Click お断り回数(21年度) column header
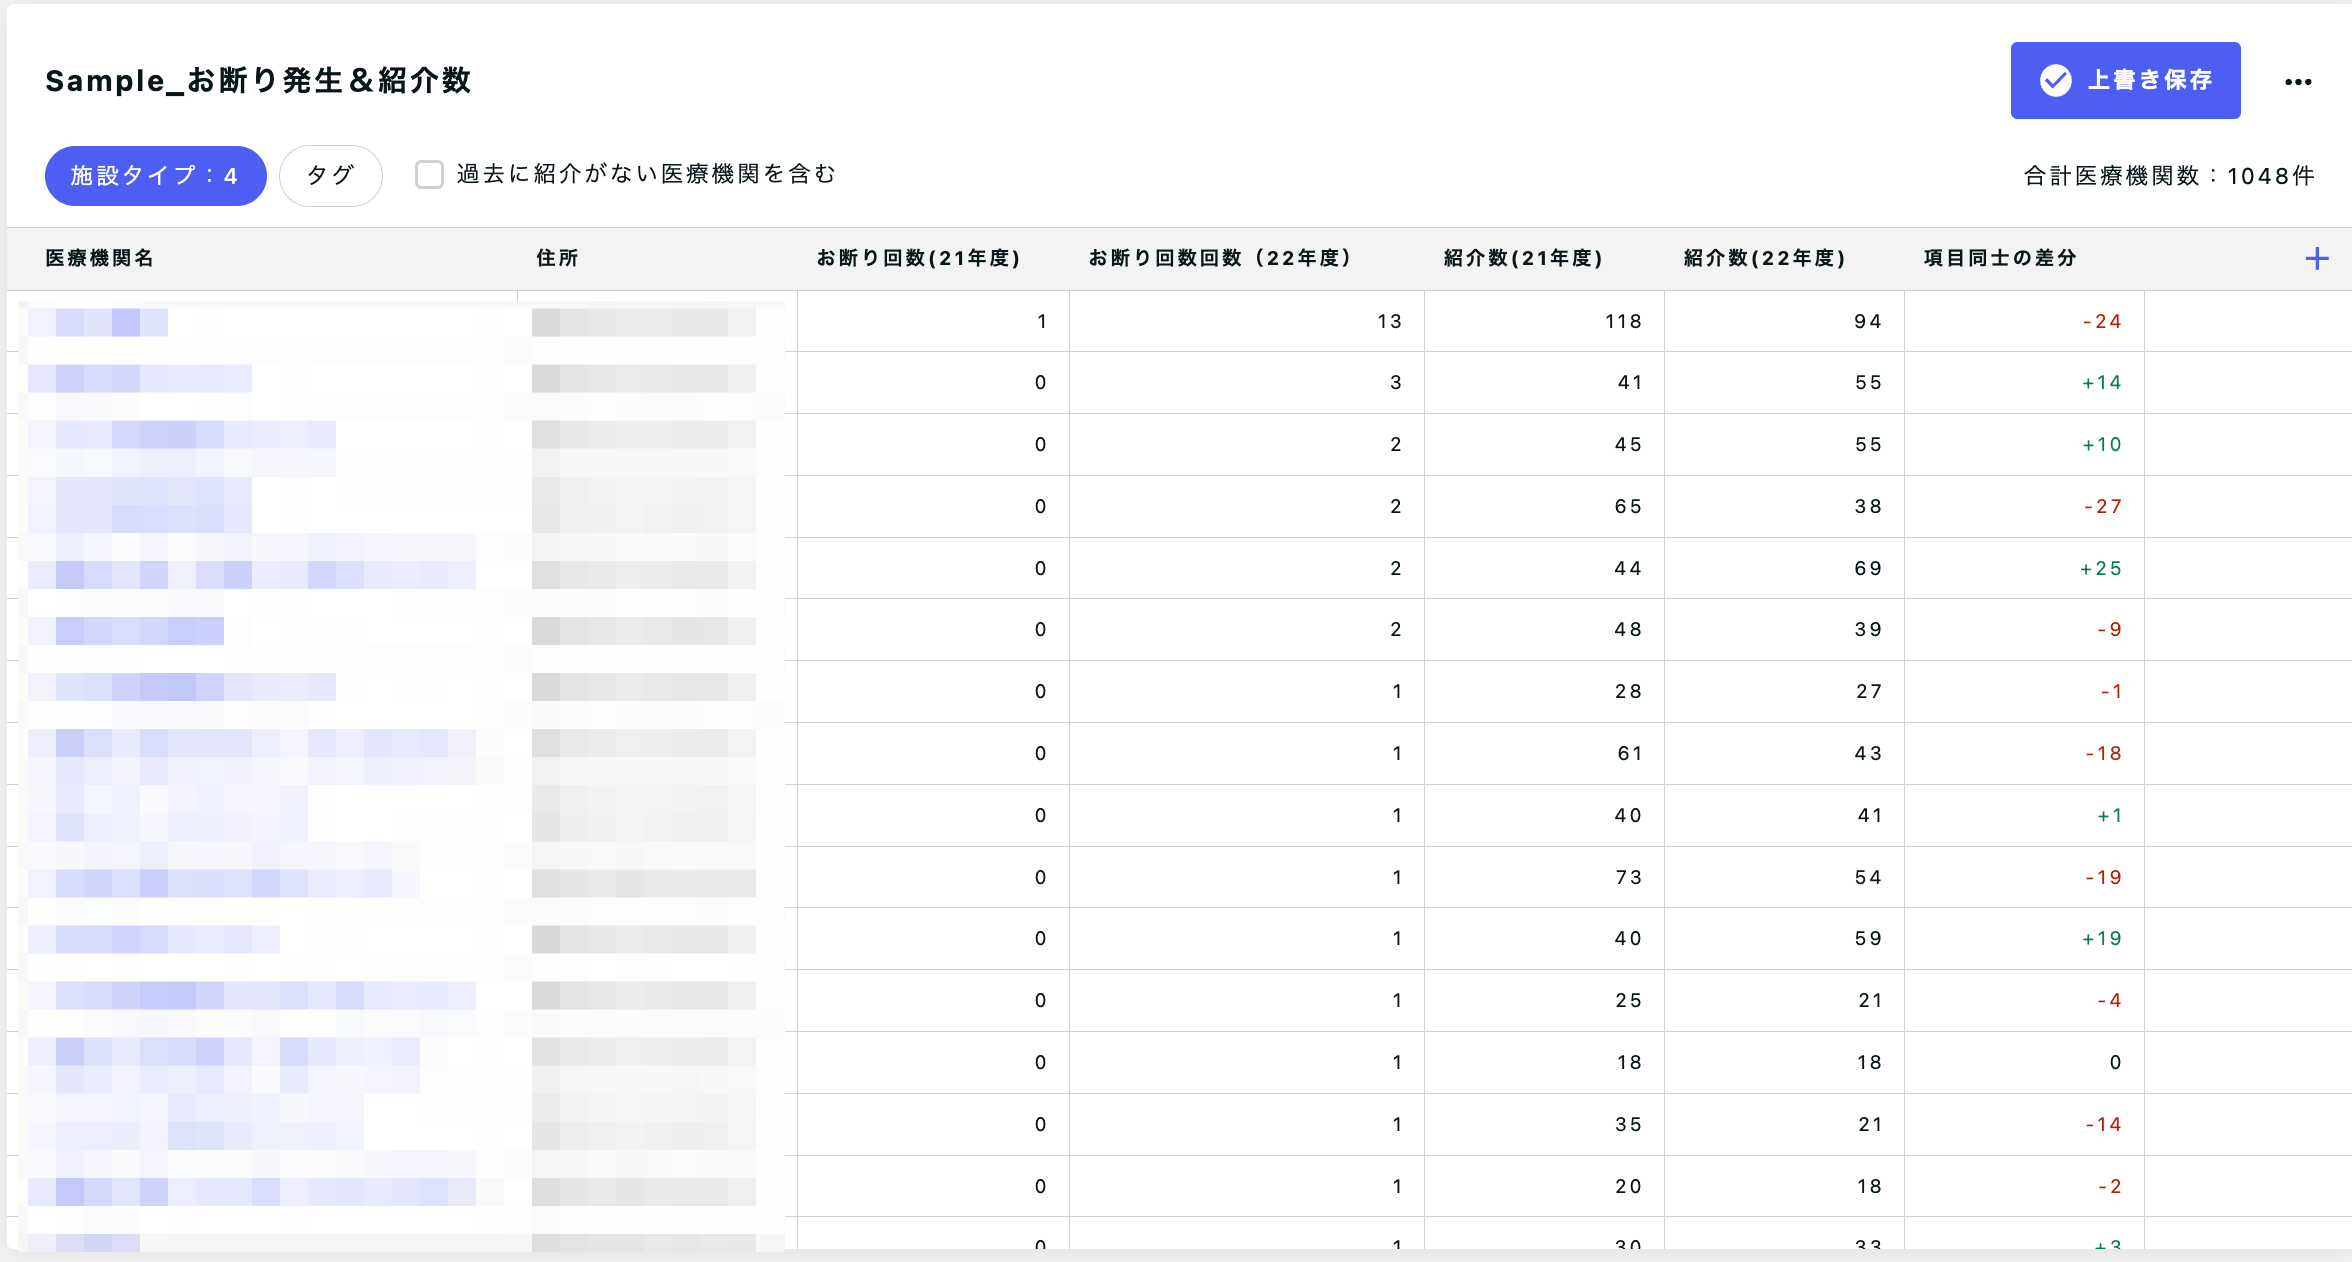 pyautogui.click(x=918, y=258)
